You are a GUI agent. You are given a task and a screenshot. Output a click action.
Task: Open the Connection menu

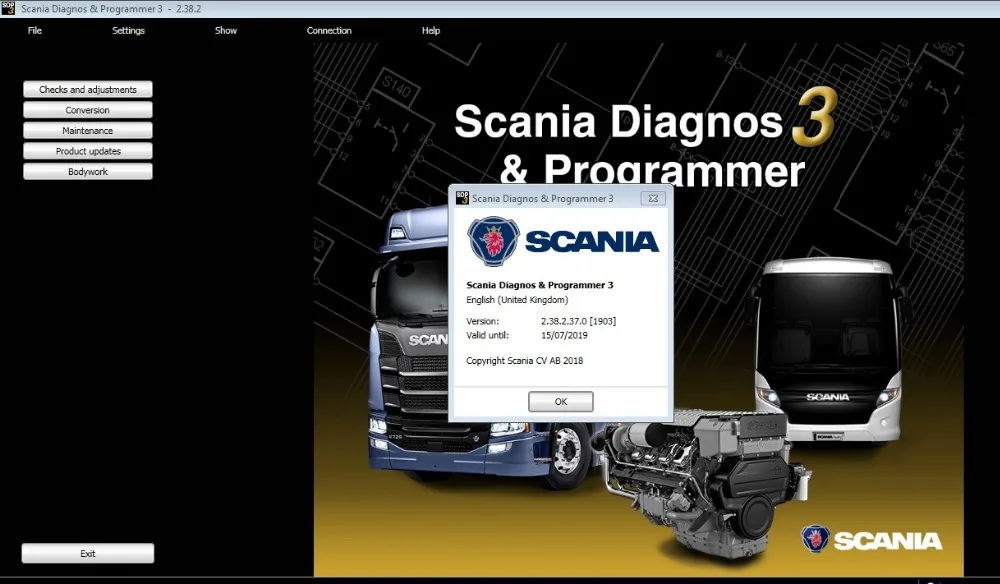(x=329, y=31)
